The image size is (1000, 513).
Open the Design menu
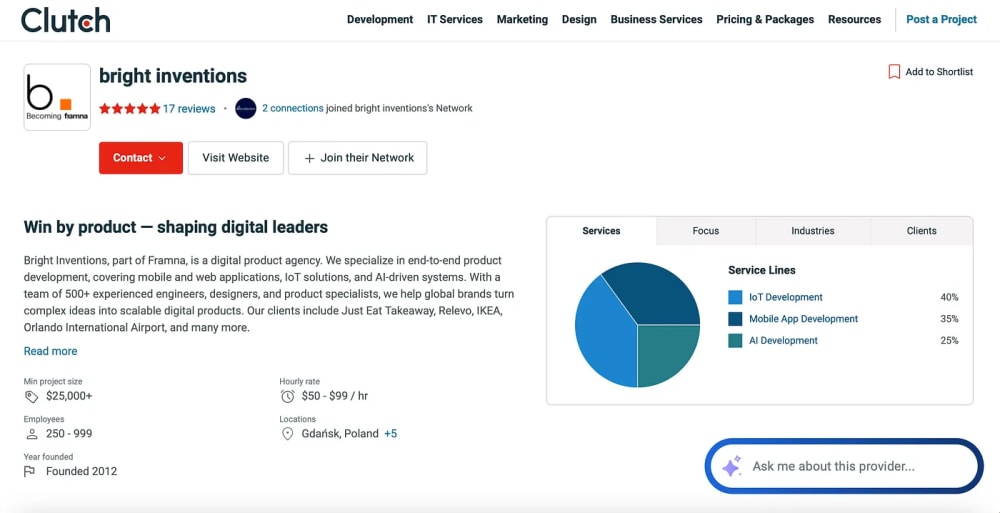[579, 20]
